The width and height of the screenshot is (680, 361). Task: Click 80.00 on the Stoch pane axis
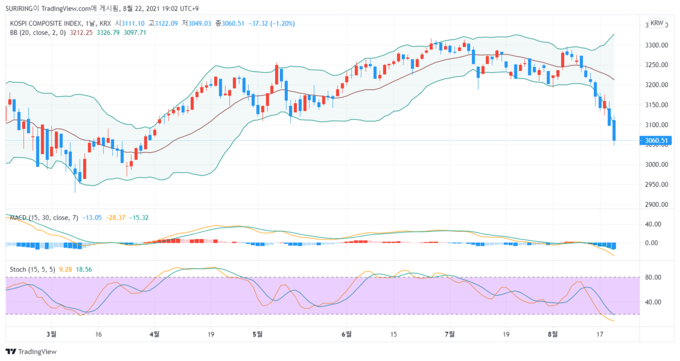(653, 277)
